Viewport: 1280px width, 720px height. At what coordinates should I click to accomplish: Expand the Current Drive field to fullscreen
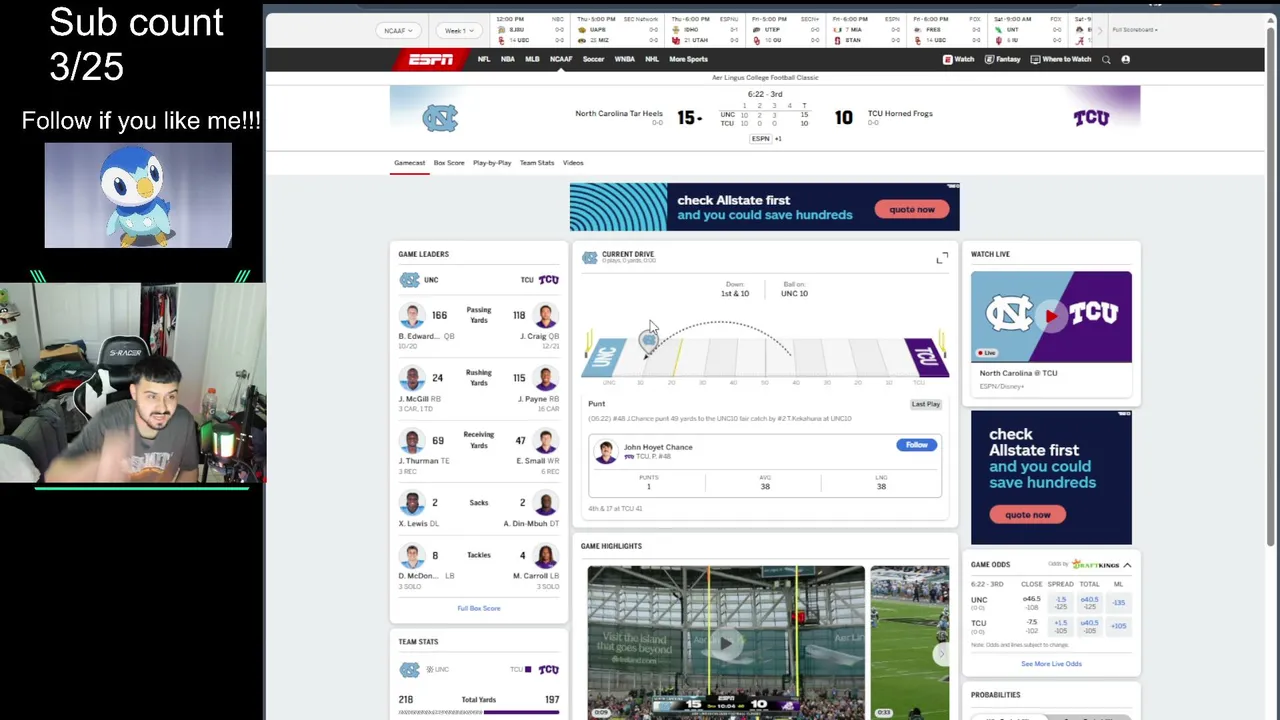point(942,258)
